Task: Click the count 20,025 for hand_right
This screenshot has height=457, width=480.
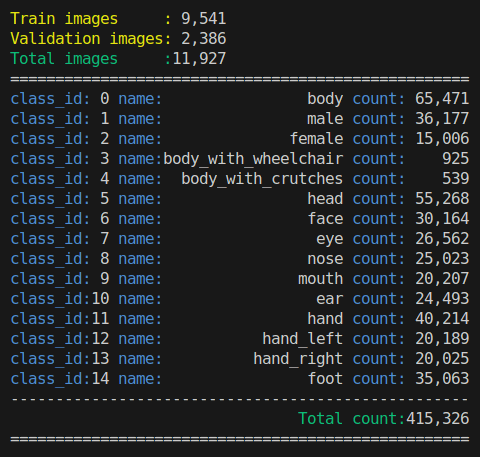Action: pyautogui.click(x=442, y=359)
